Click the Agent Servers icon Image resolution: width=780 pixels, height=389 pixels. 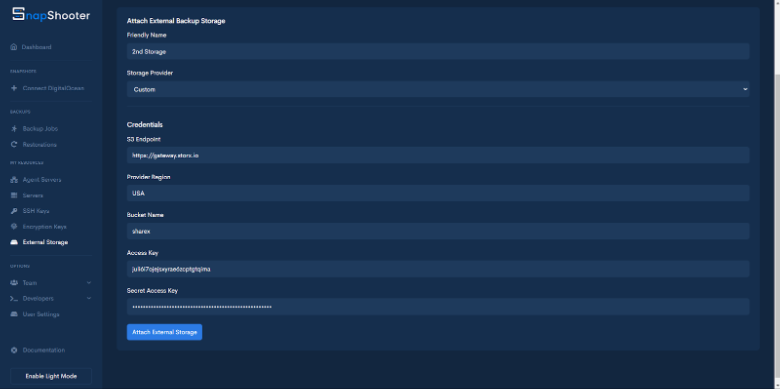pyautogui.click(x=14, y=180)
